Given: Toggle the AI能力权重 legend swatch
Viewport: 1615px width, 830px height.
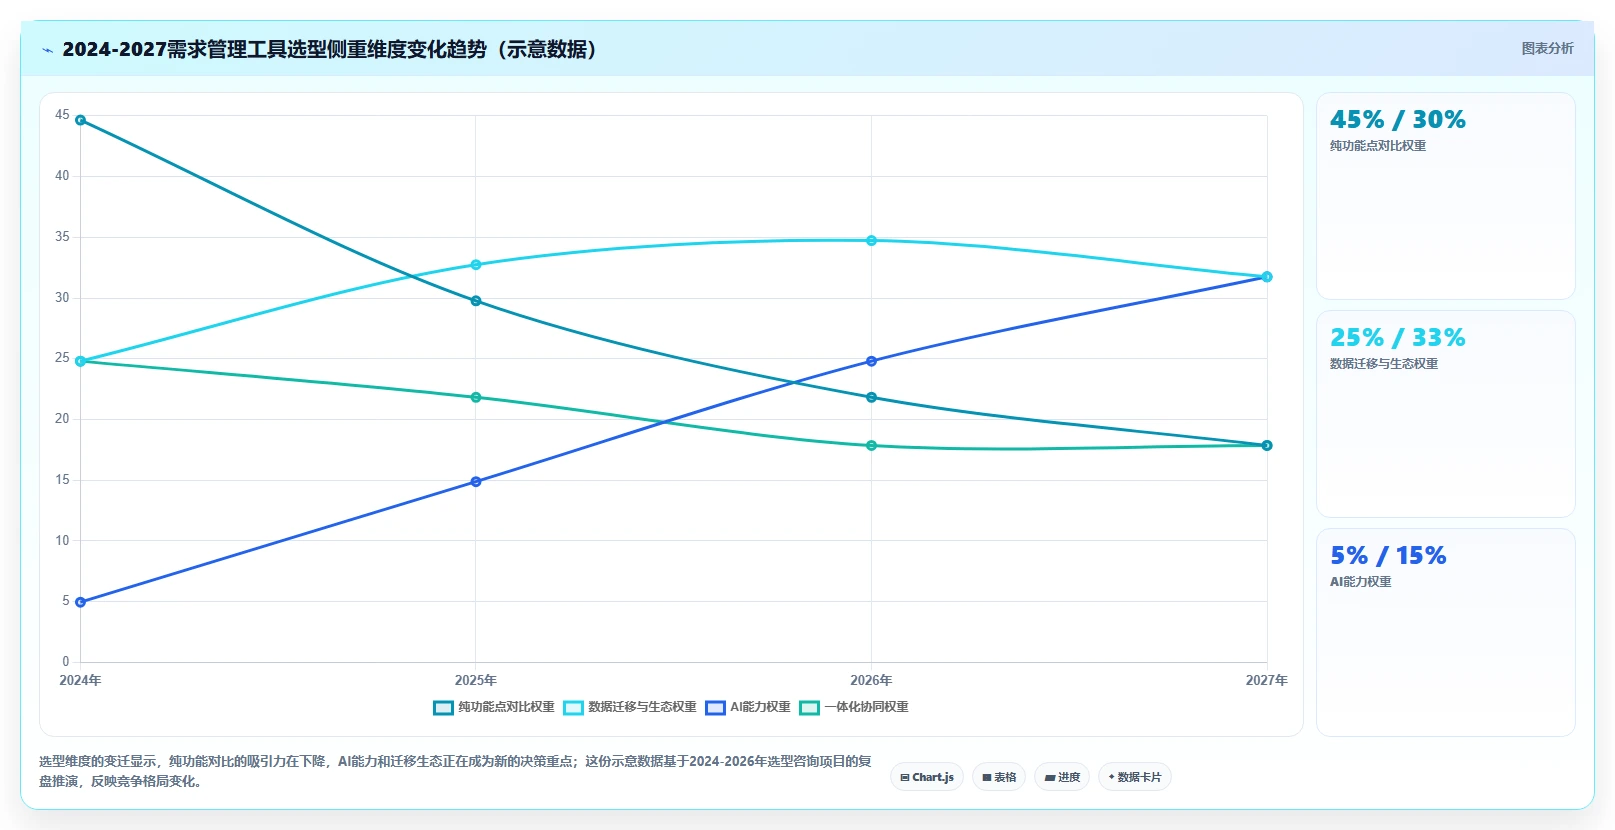Looking at the screenshot, I should coord(715,707).
